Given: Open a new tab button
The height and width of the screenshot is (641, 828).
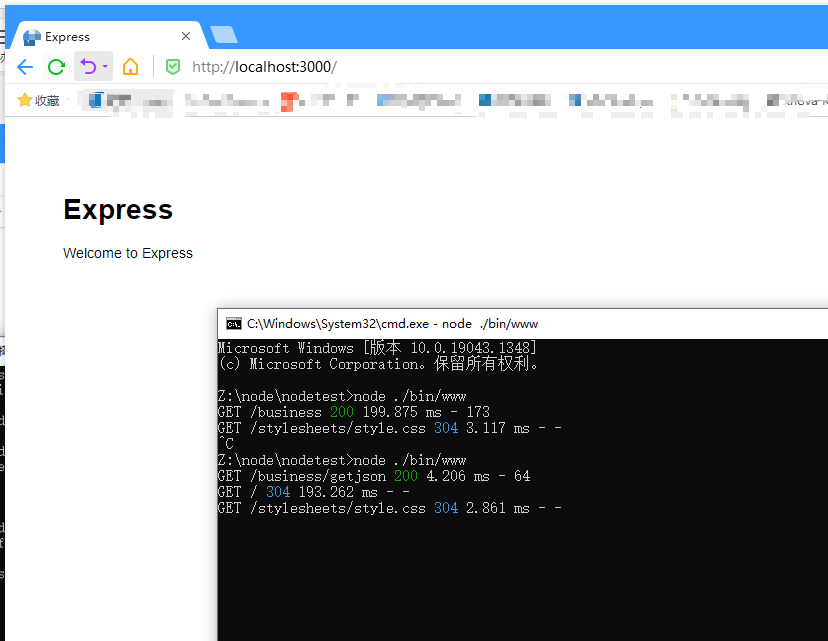Looking at the screenshot, I should 224,35.
